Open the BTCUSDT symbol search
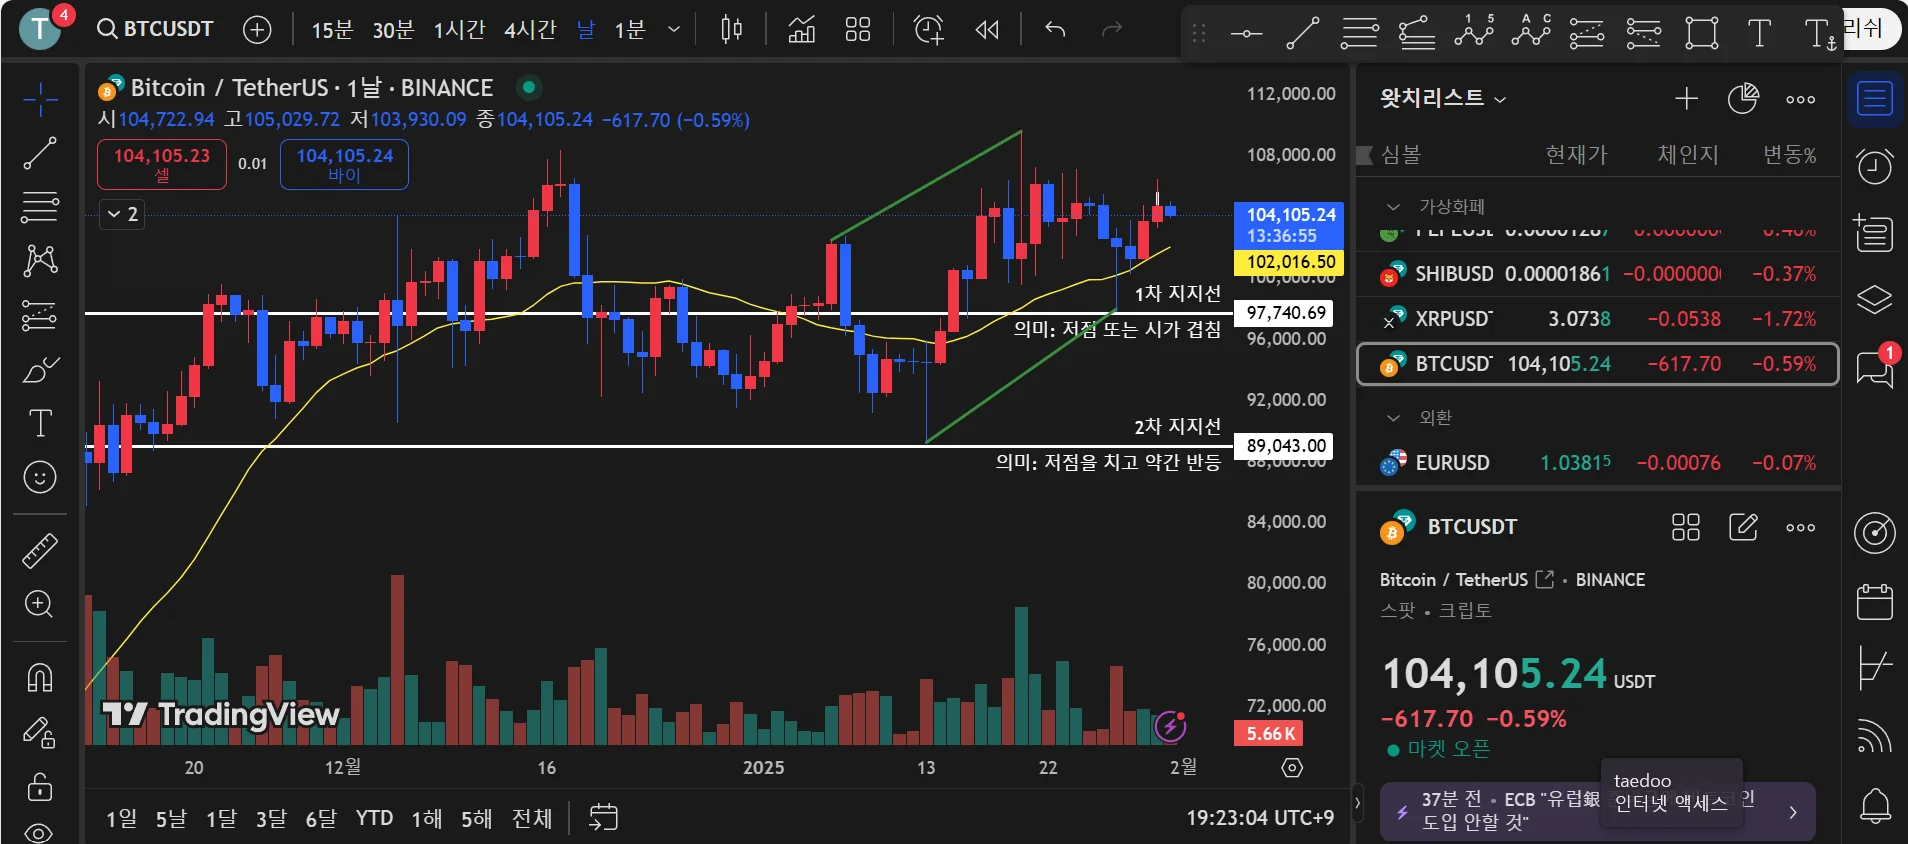 pos(156,29)
